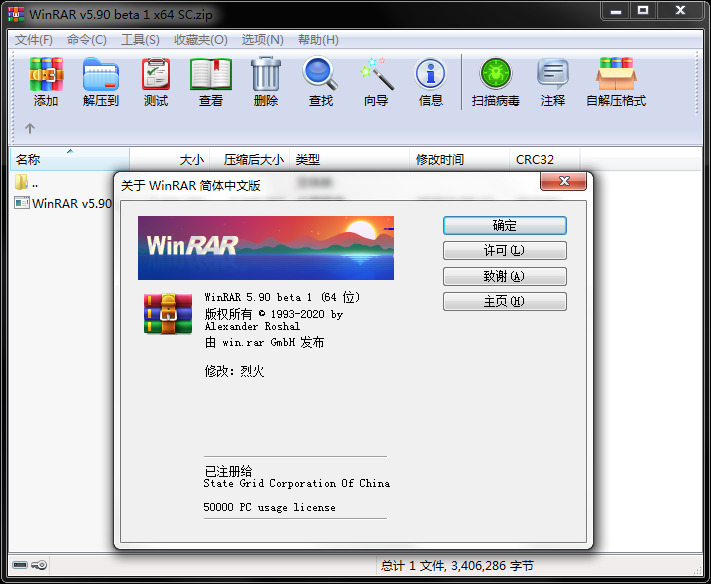Minimize the WinRAR main window

point(616,10)
